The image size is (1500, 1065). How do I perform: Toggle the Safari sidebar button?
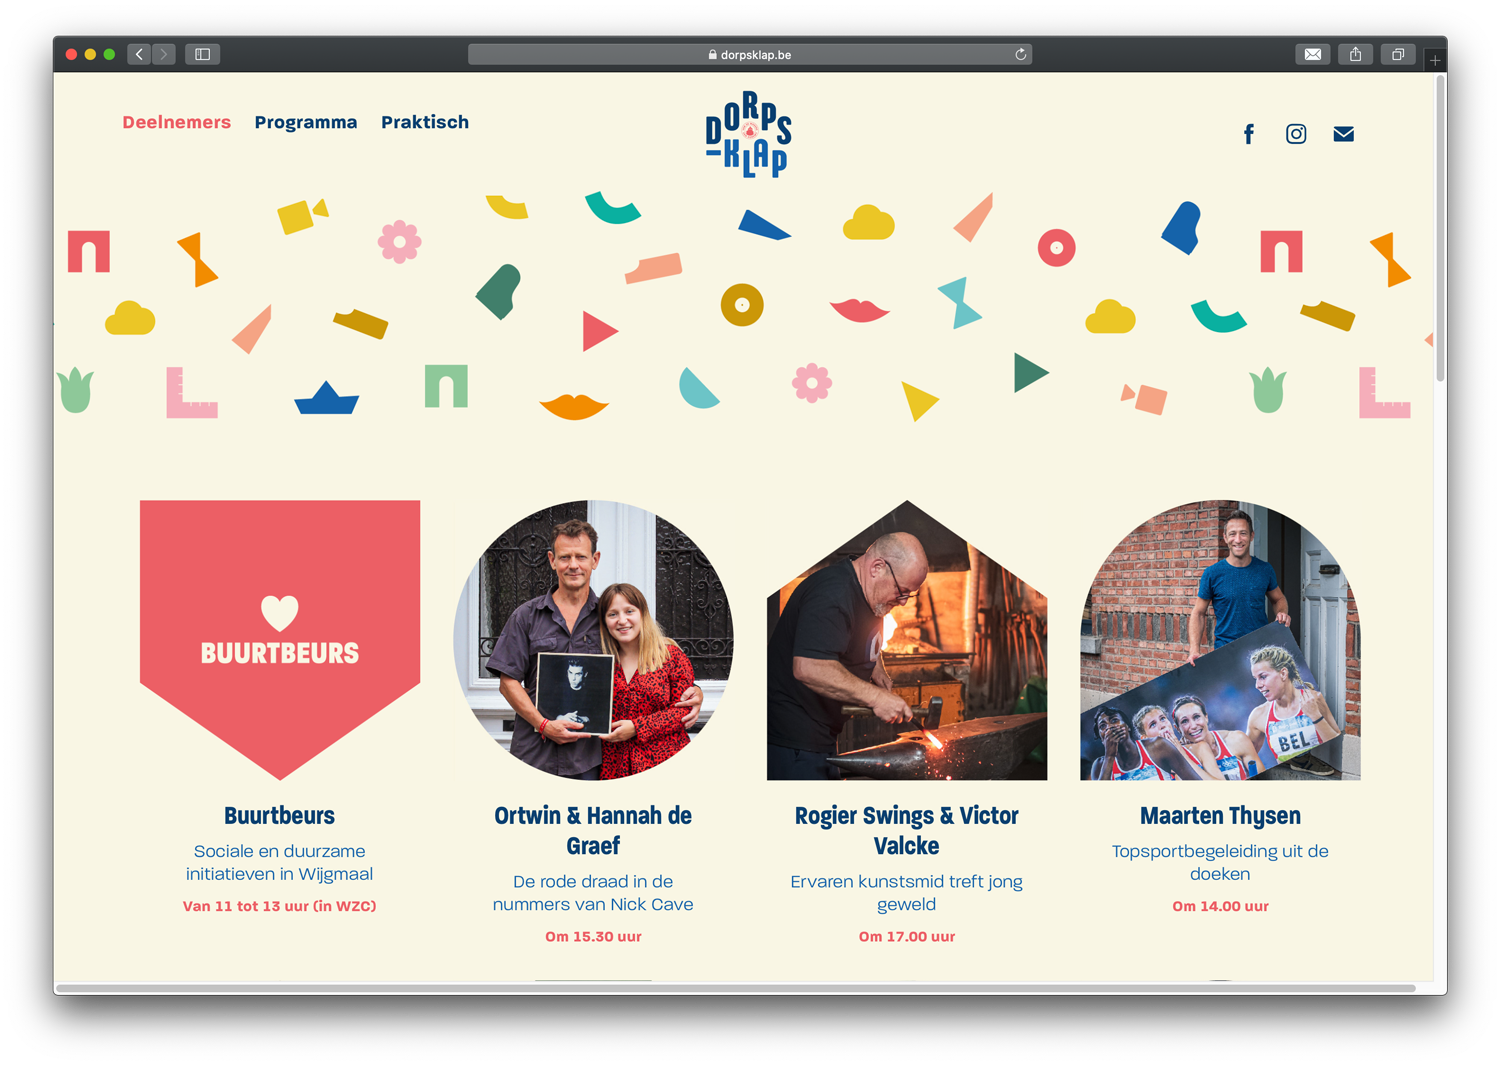coord(202,54)
